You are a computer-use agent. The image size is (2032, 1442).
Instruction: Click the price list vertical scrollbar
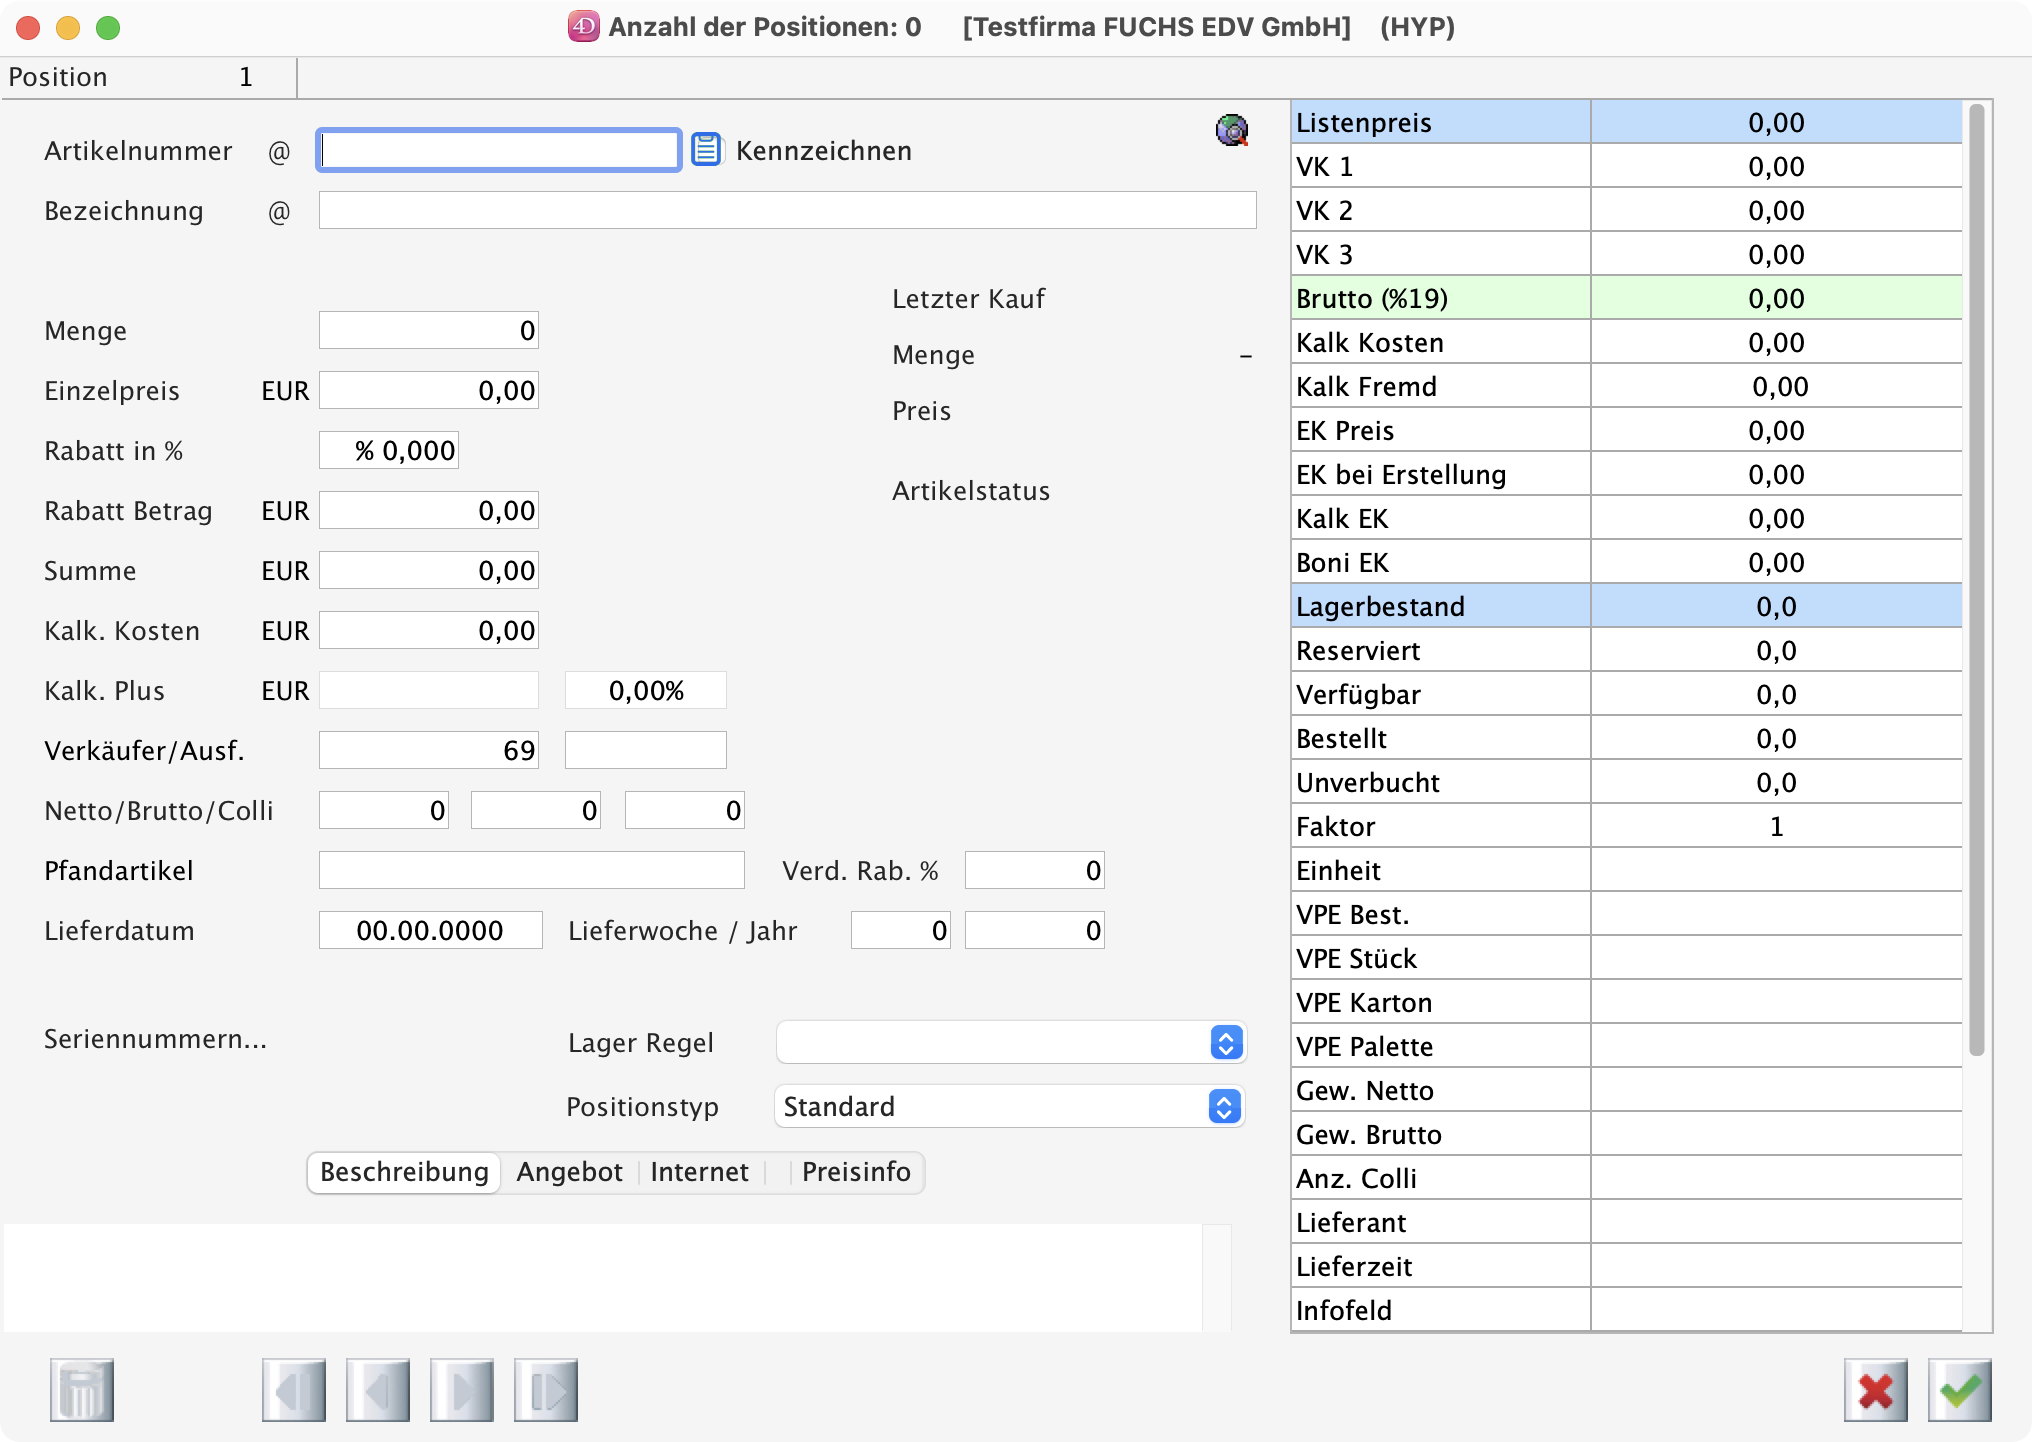point(1976,580)
